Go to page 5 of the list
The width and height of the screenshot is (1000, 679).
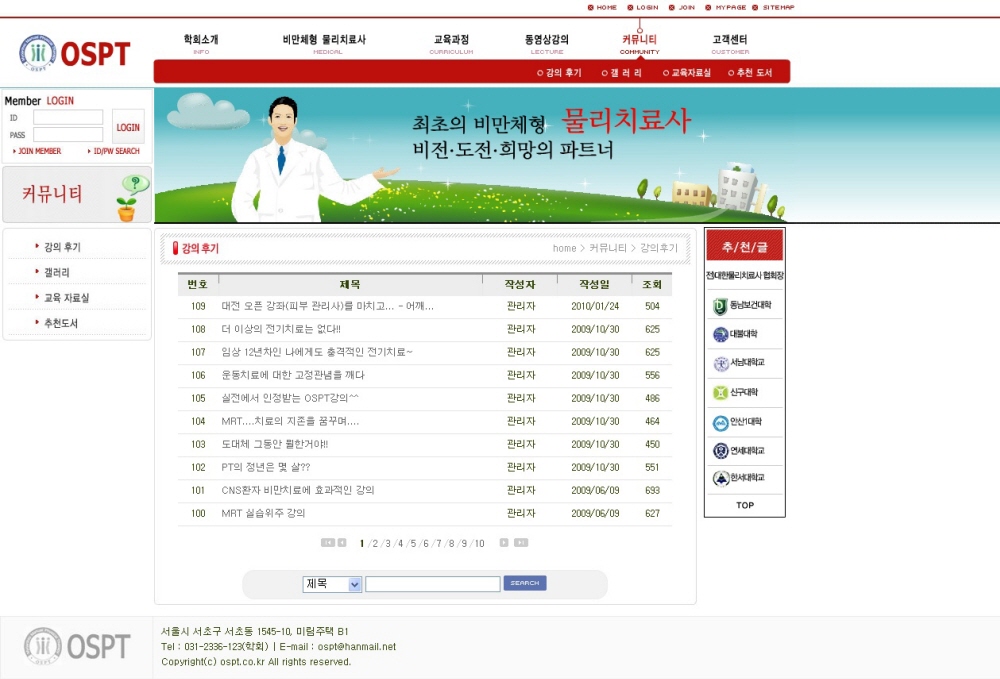[412, 544]
